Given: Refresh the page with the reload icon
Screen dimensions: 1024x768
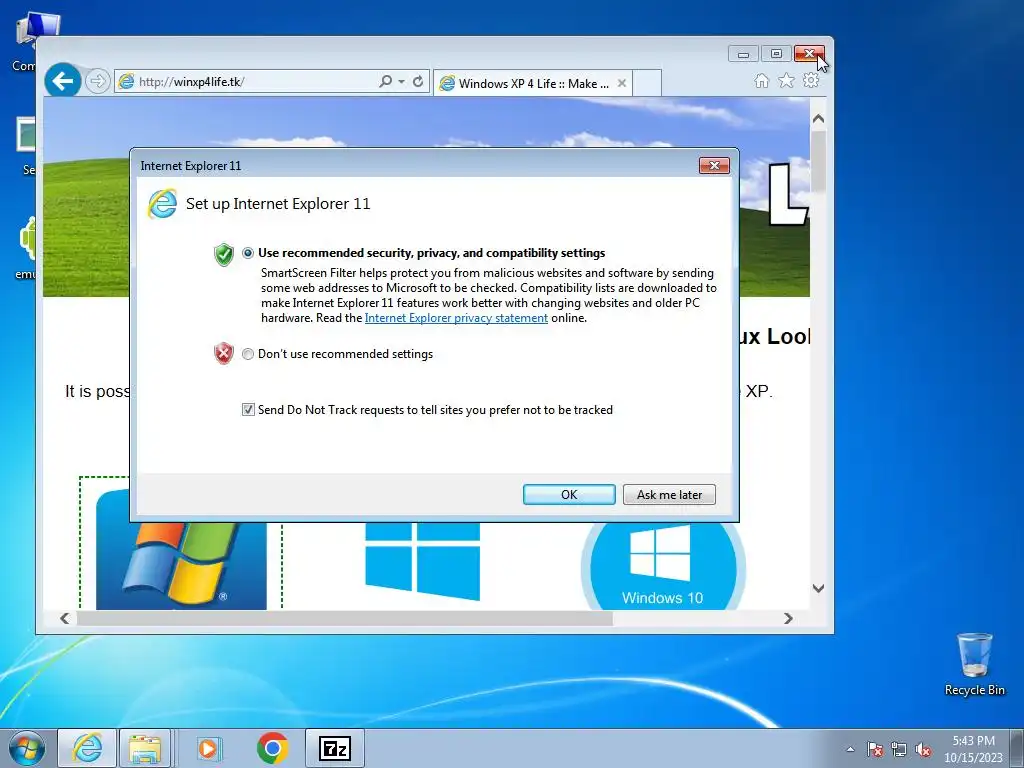Looking at the screenshot, I should click(x=418, y=81).
